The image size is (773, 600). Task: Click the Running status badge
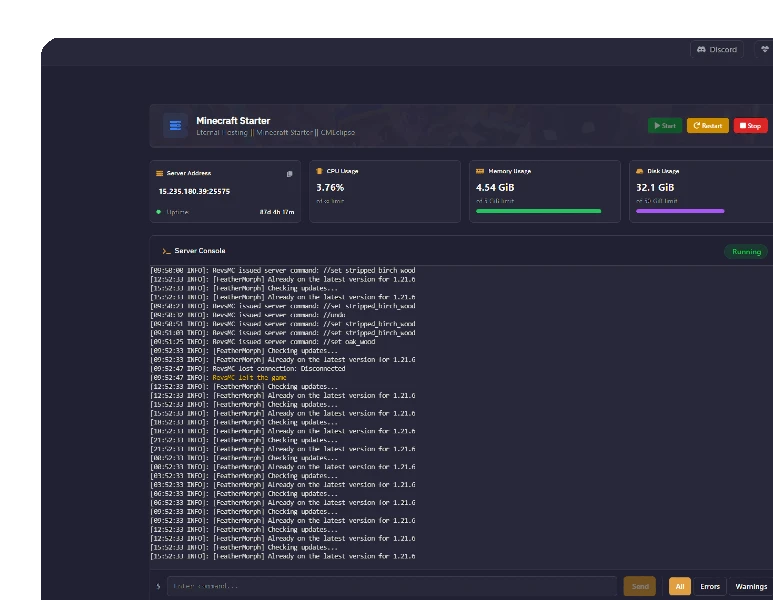pyautogui.click(x=746, y=251)
